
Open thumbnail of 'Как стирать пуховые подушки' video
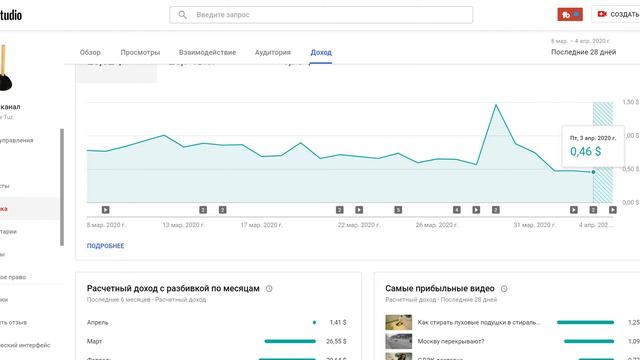pyautogui.click(x=398, y=322)
